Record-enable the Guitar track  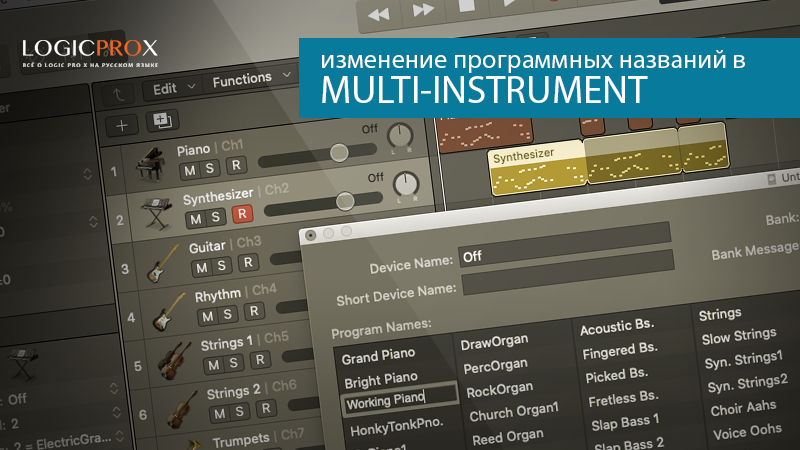[248, 262]
